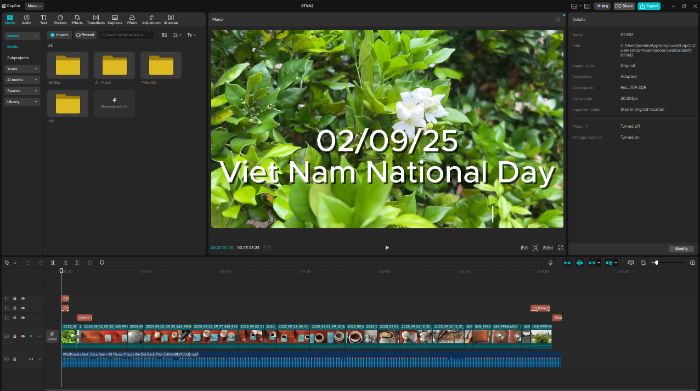Open the Effects tab
700x391 pixels.
(x=77, y=19)
